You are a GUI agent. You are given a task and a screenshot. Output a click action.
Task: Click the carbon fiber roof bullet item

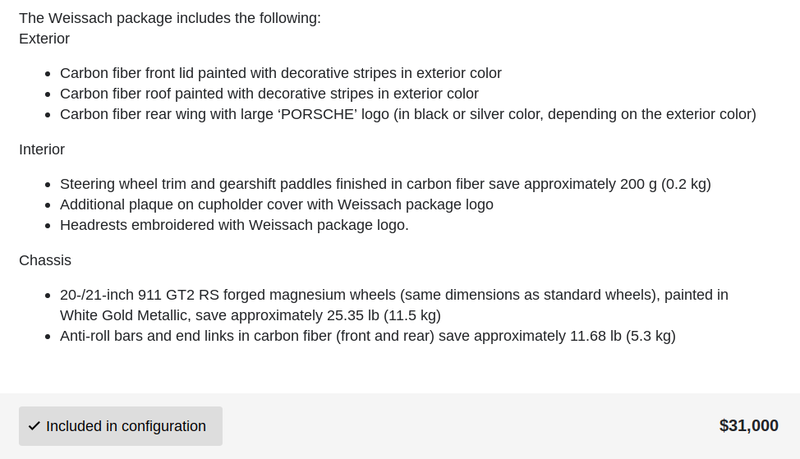click(x=269, y=94)
